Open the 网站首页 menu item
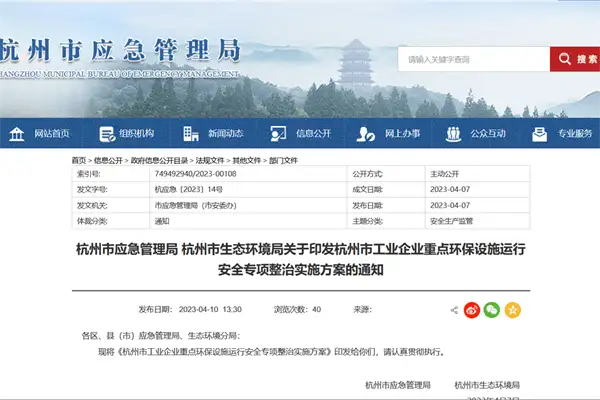 click(52, 133)
